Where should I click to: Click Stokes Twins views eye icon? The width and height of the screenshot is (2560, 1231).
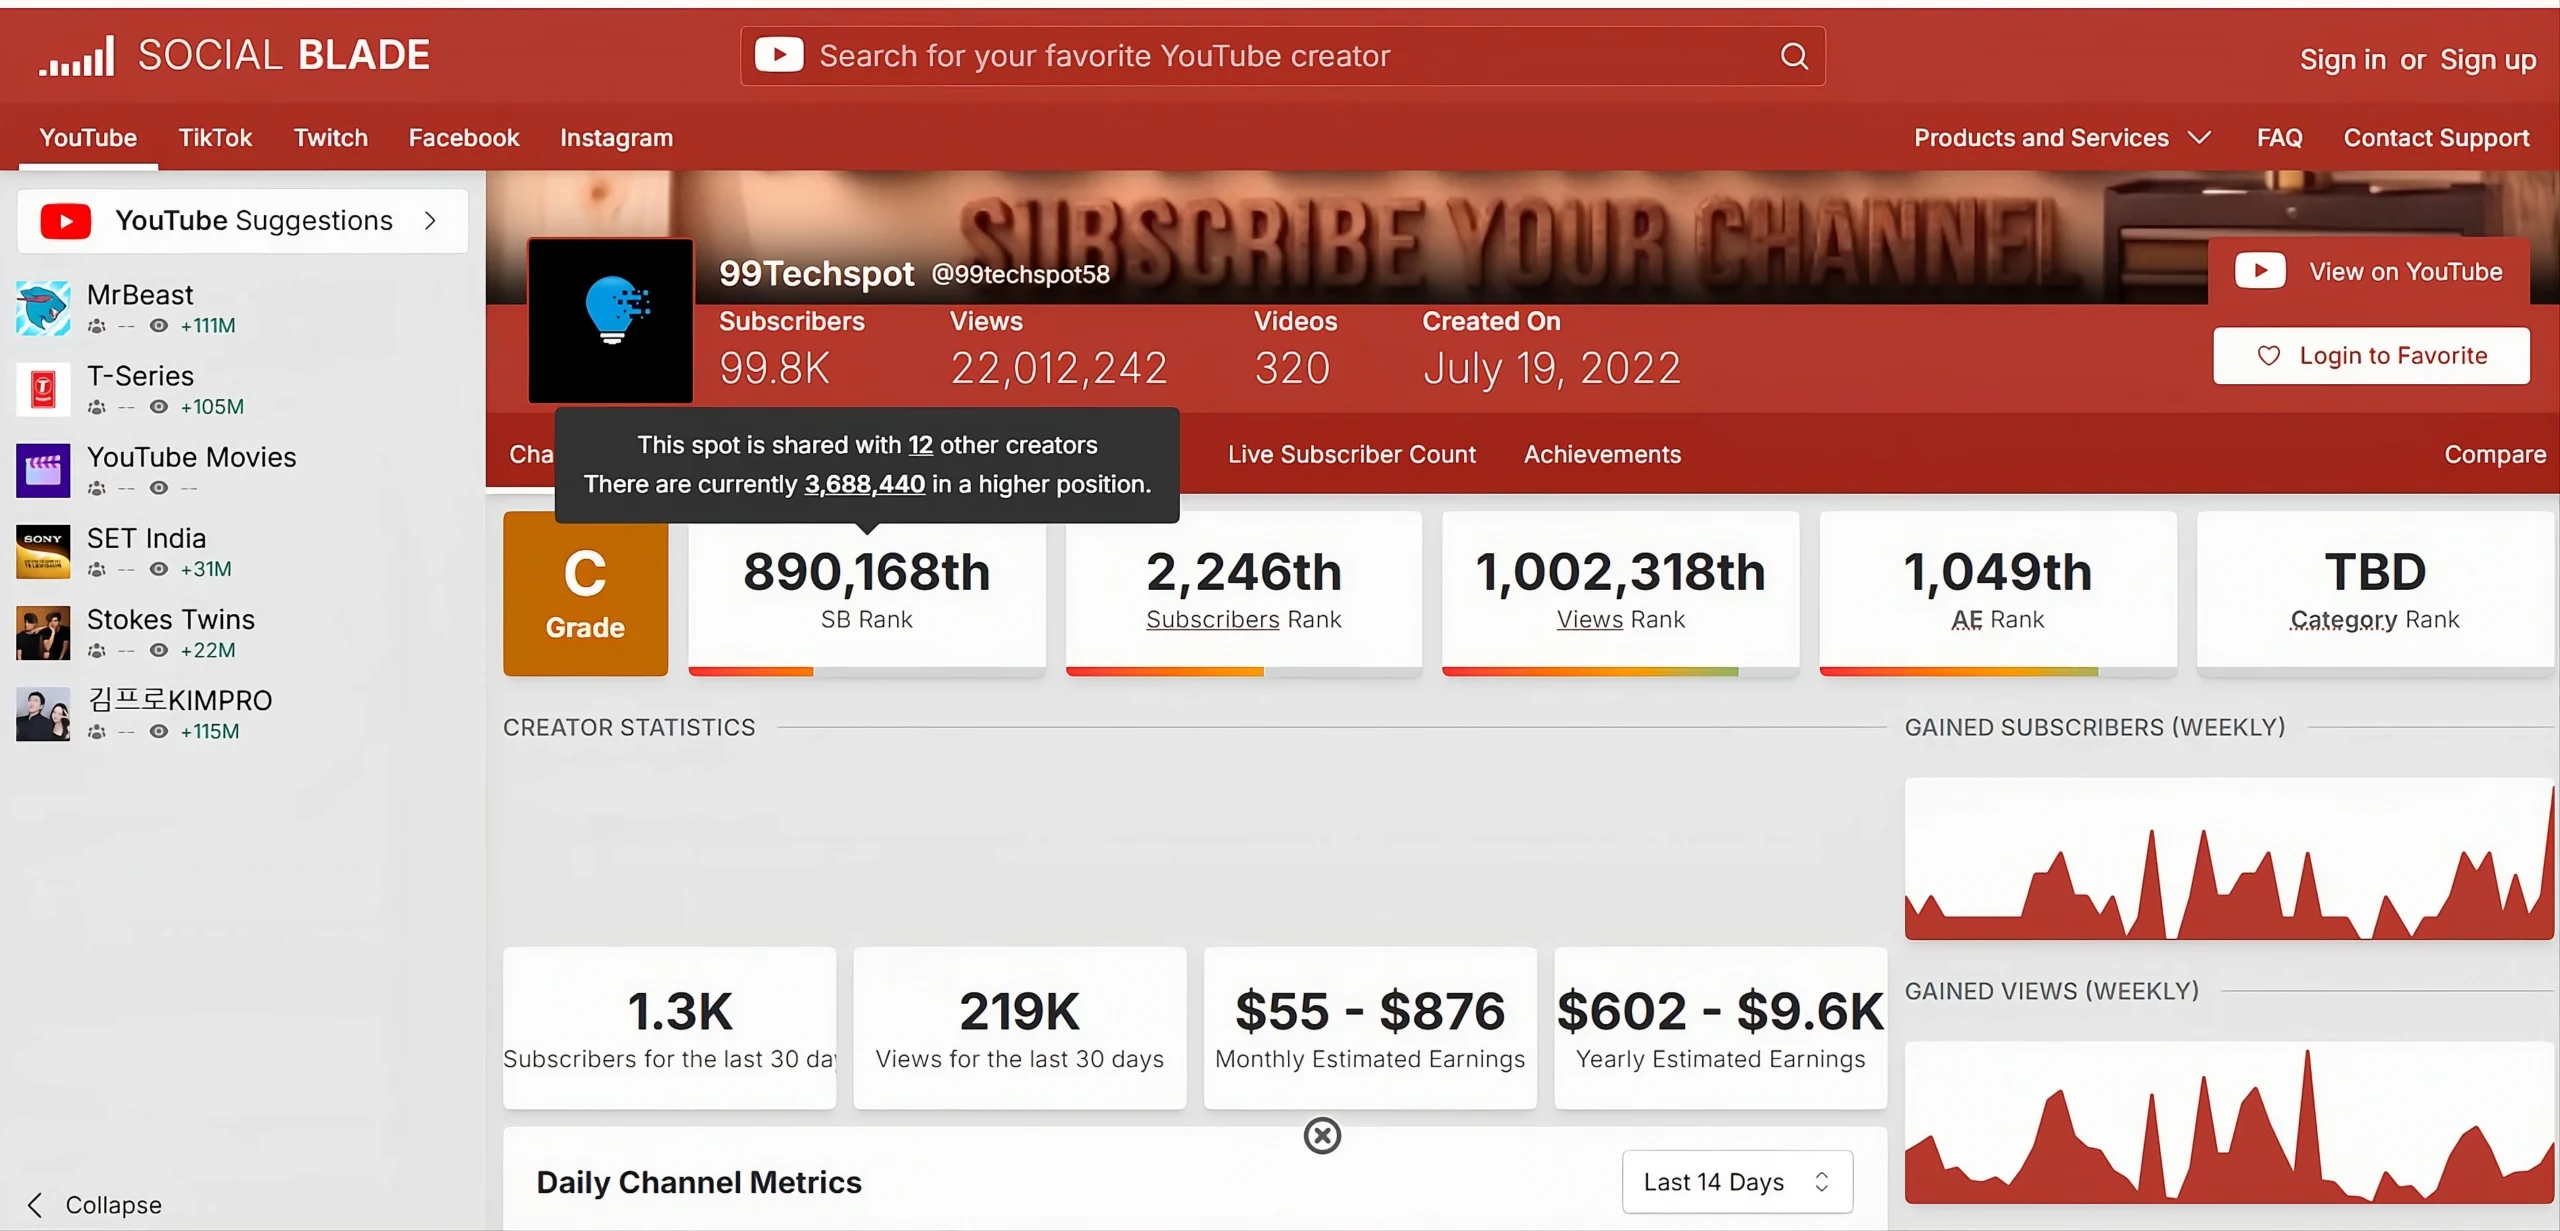point(158,650)
